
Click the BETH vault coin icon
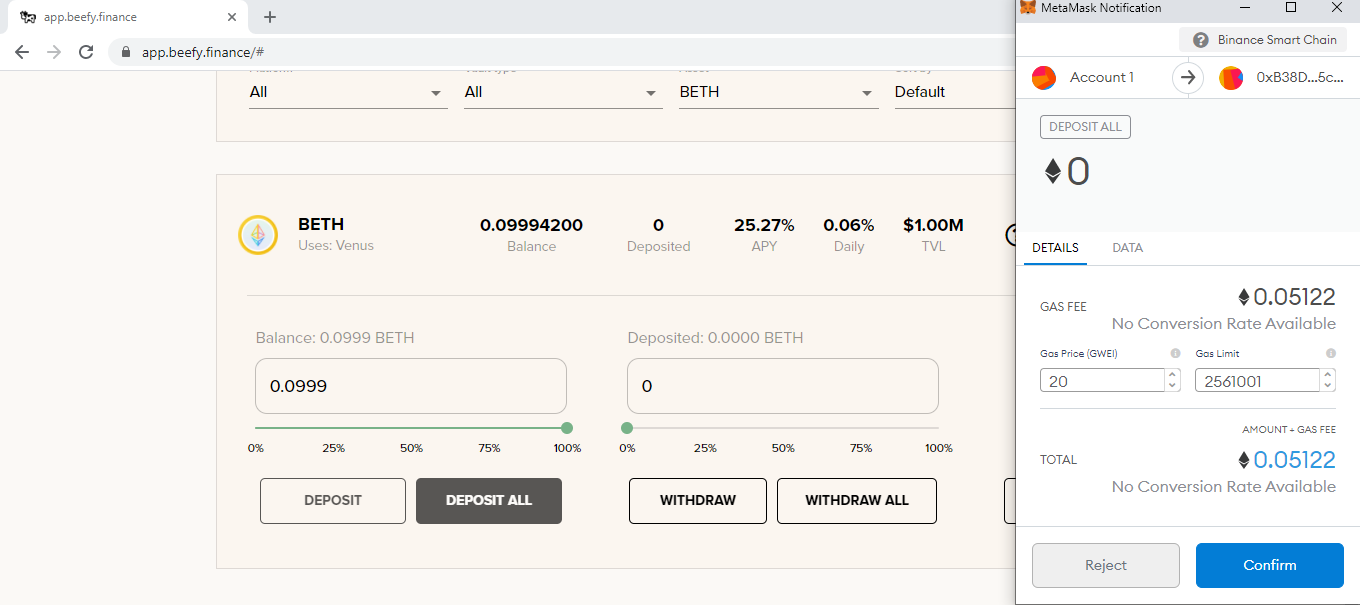tap(258, 235)
